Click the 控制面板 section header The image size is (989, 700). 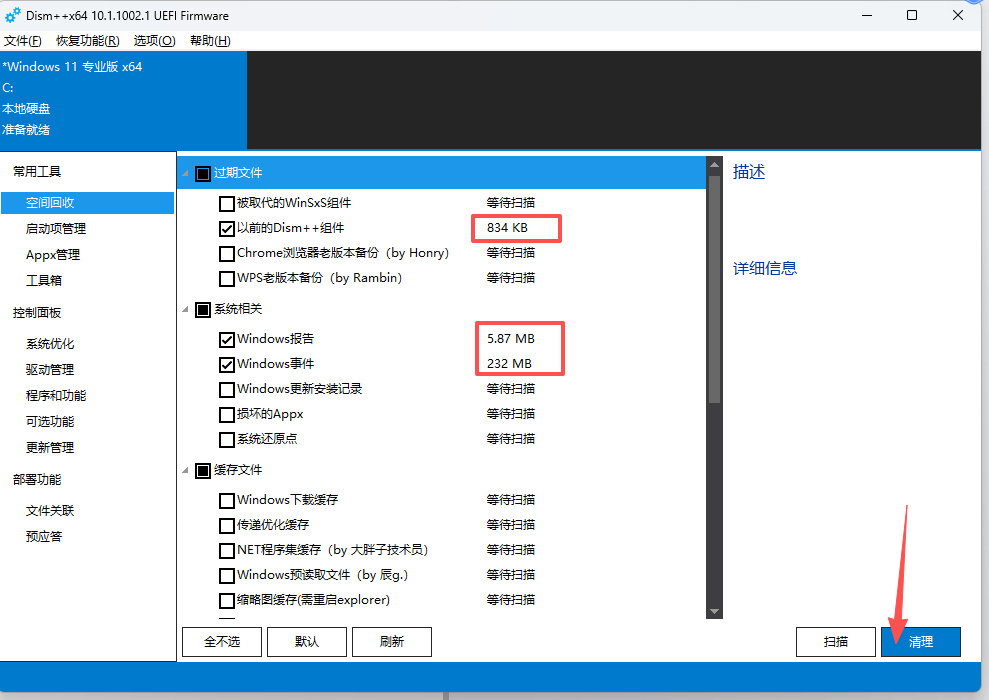37,313
